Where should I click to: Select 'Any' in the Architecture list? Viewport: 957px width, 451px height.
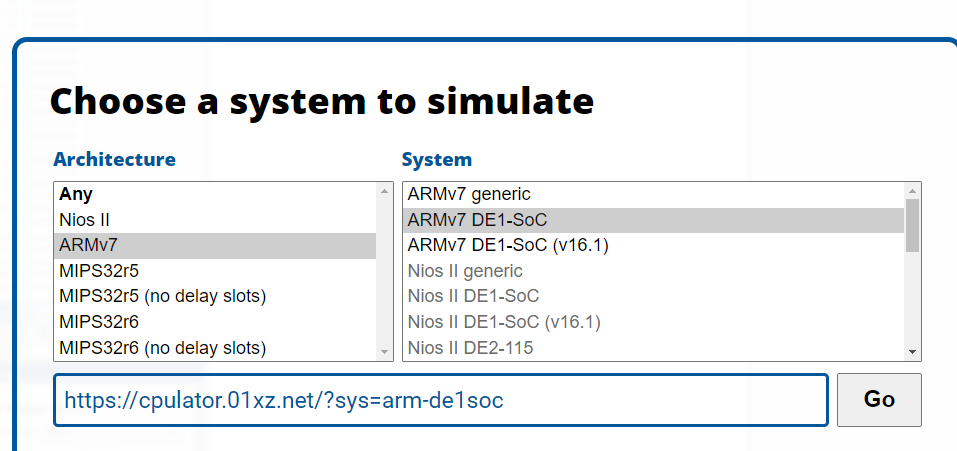click(215, 195)
